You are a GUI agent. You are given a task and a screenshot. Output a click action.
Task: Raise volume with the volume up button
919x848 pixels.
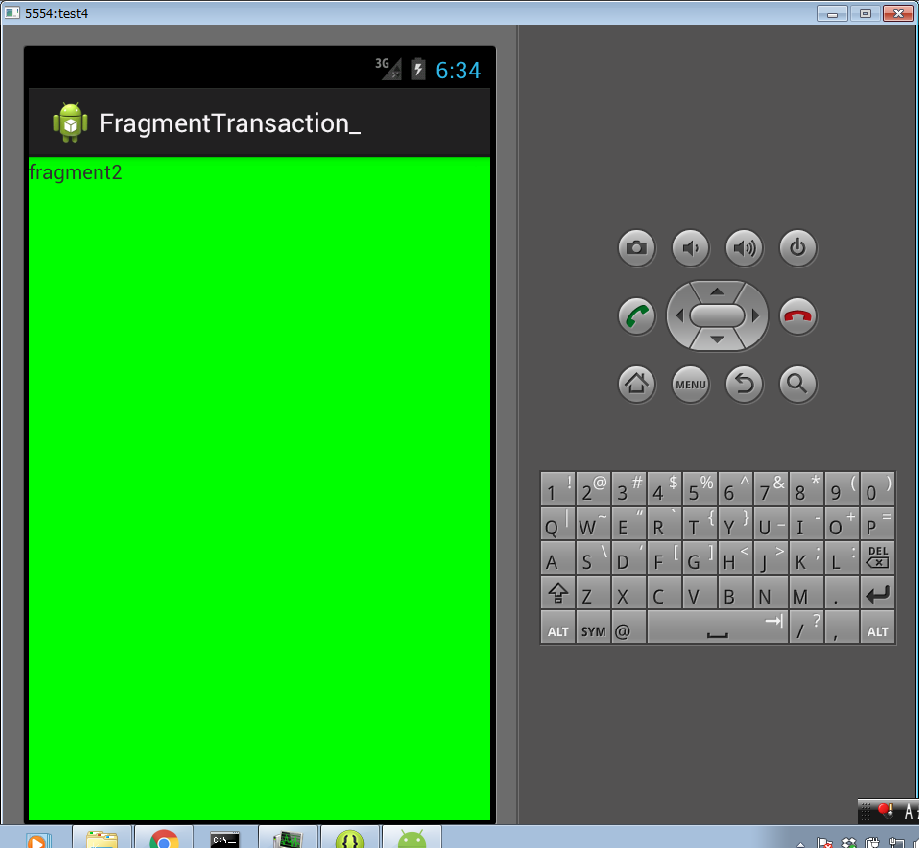(744, 248)
